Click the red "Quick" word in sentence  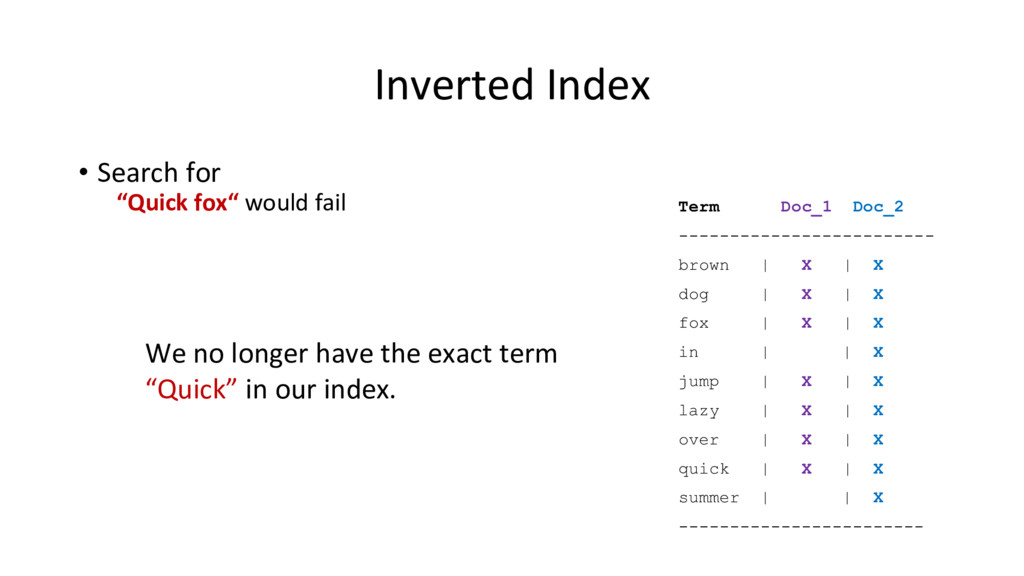(x=191, y=389)
